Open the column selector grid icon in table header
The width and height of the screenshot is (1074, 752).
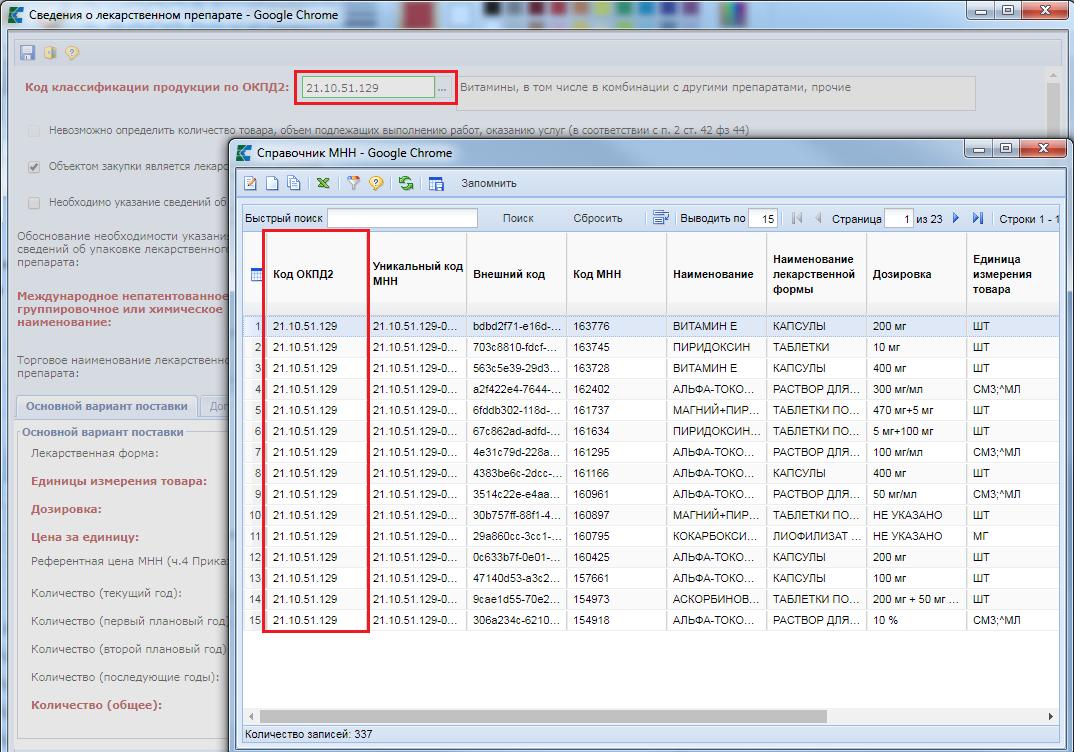point(257,275)
